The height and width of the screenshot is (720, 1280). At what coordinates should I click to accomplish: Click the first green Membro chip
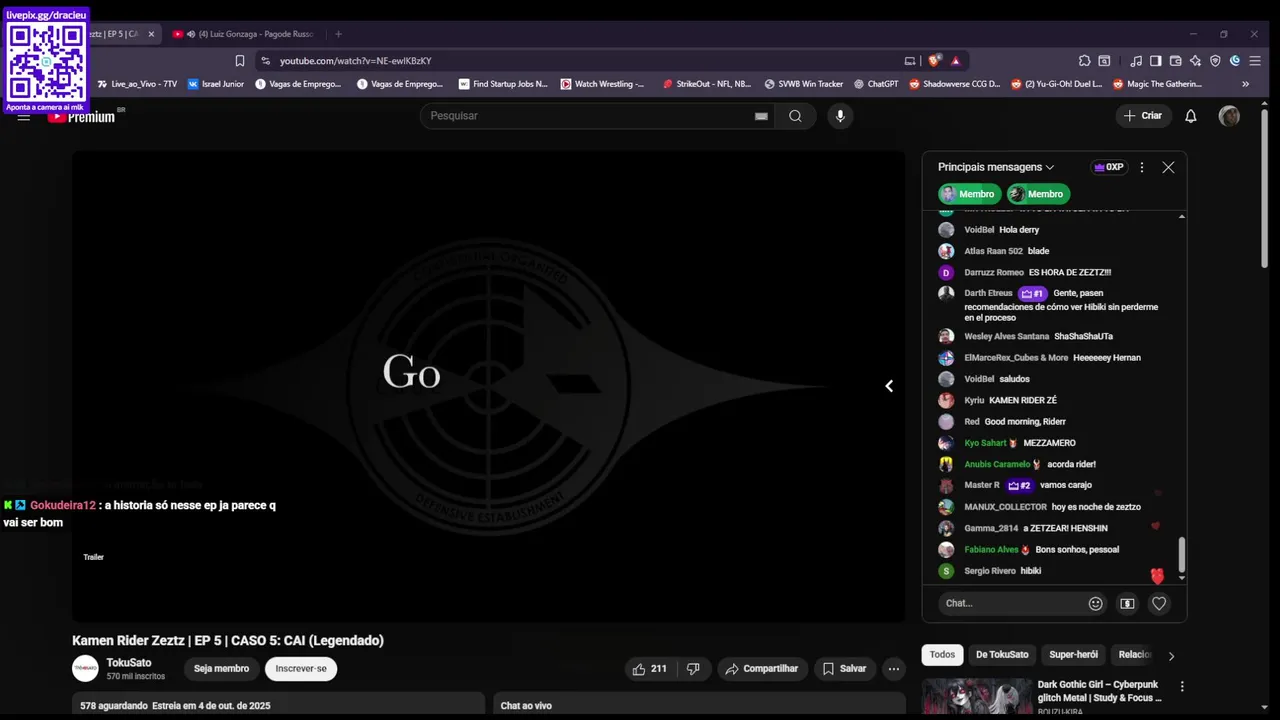coord(968,194)
